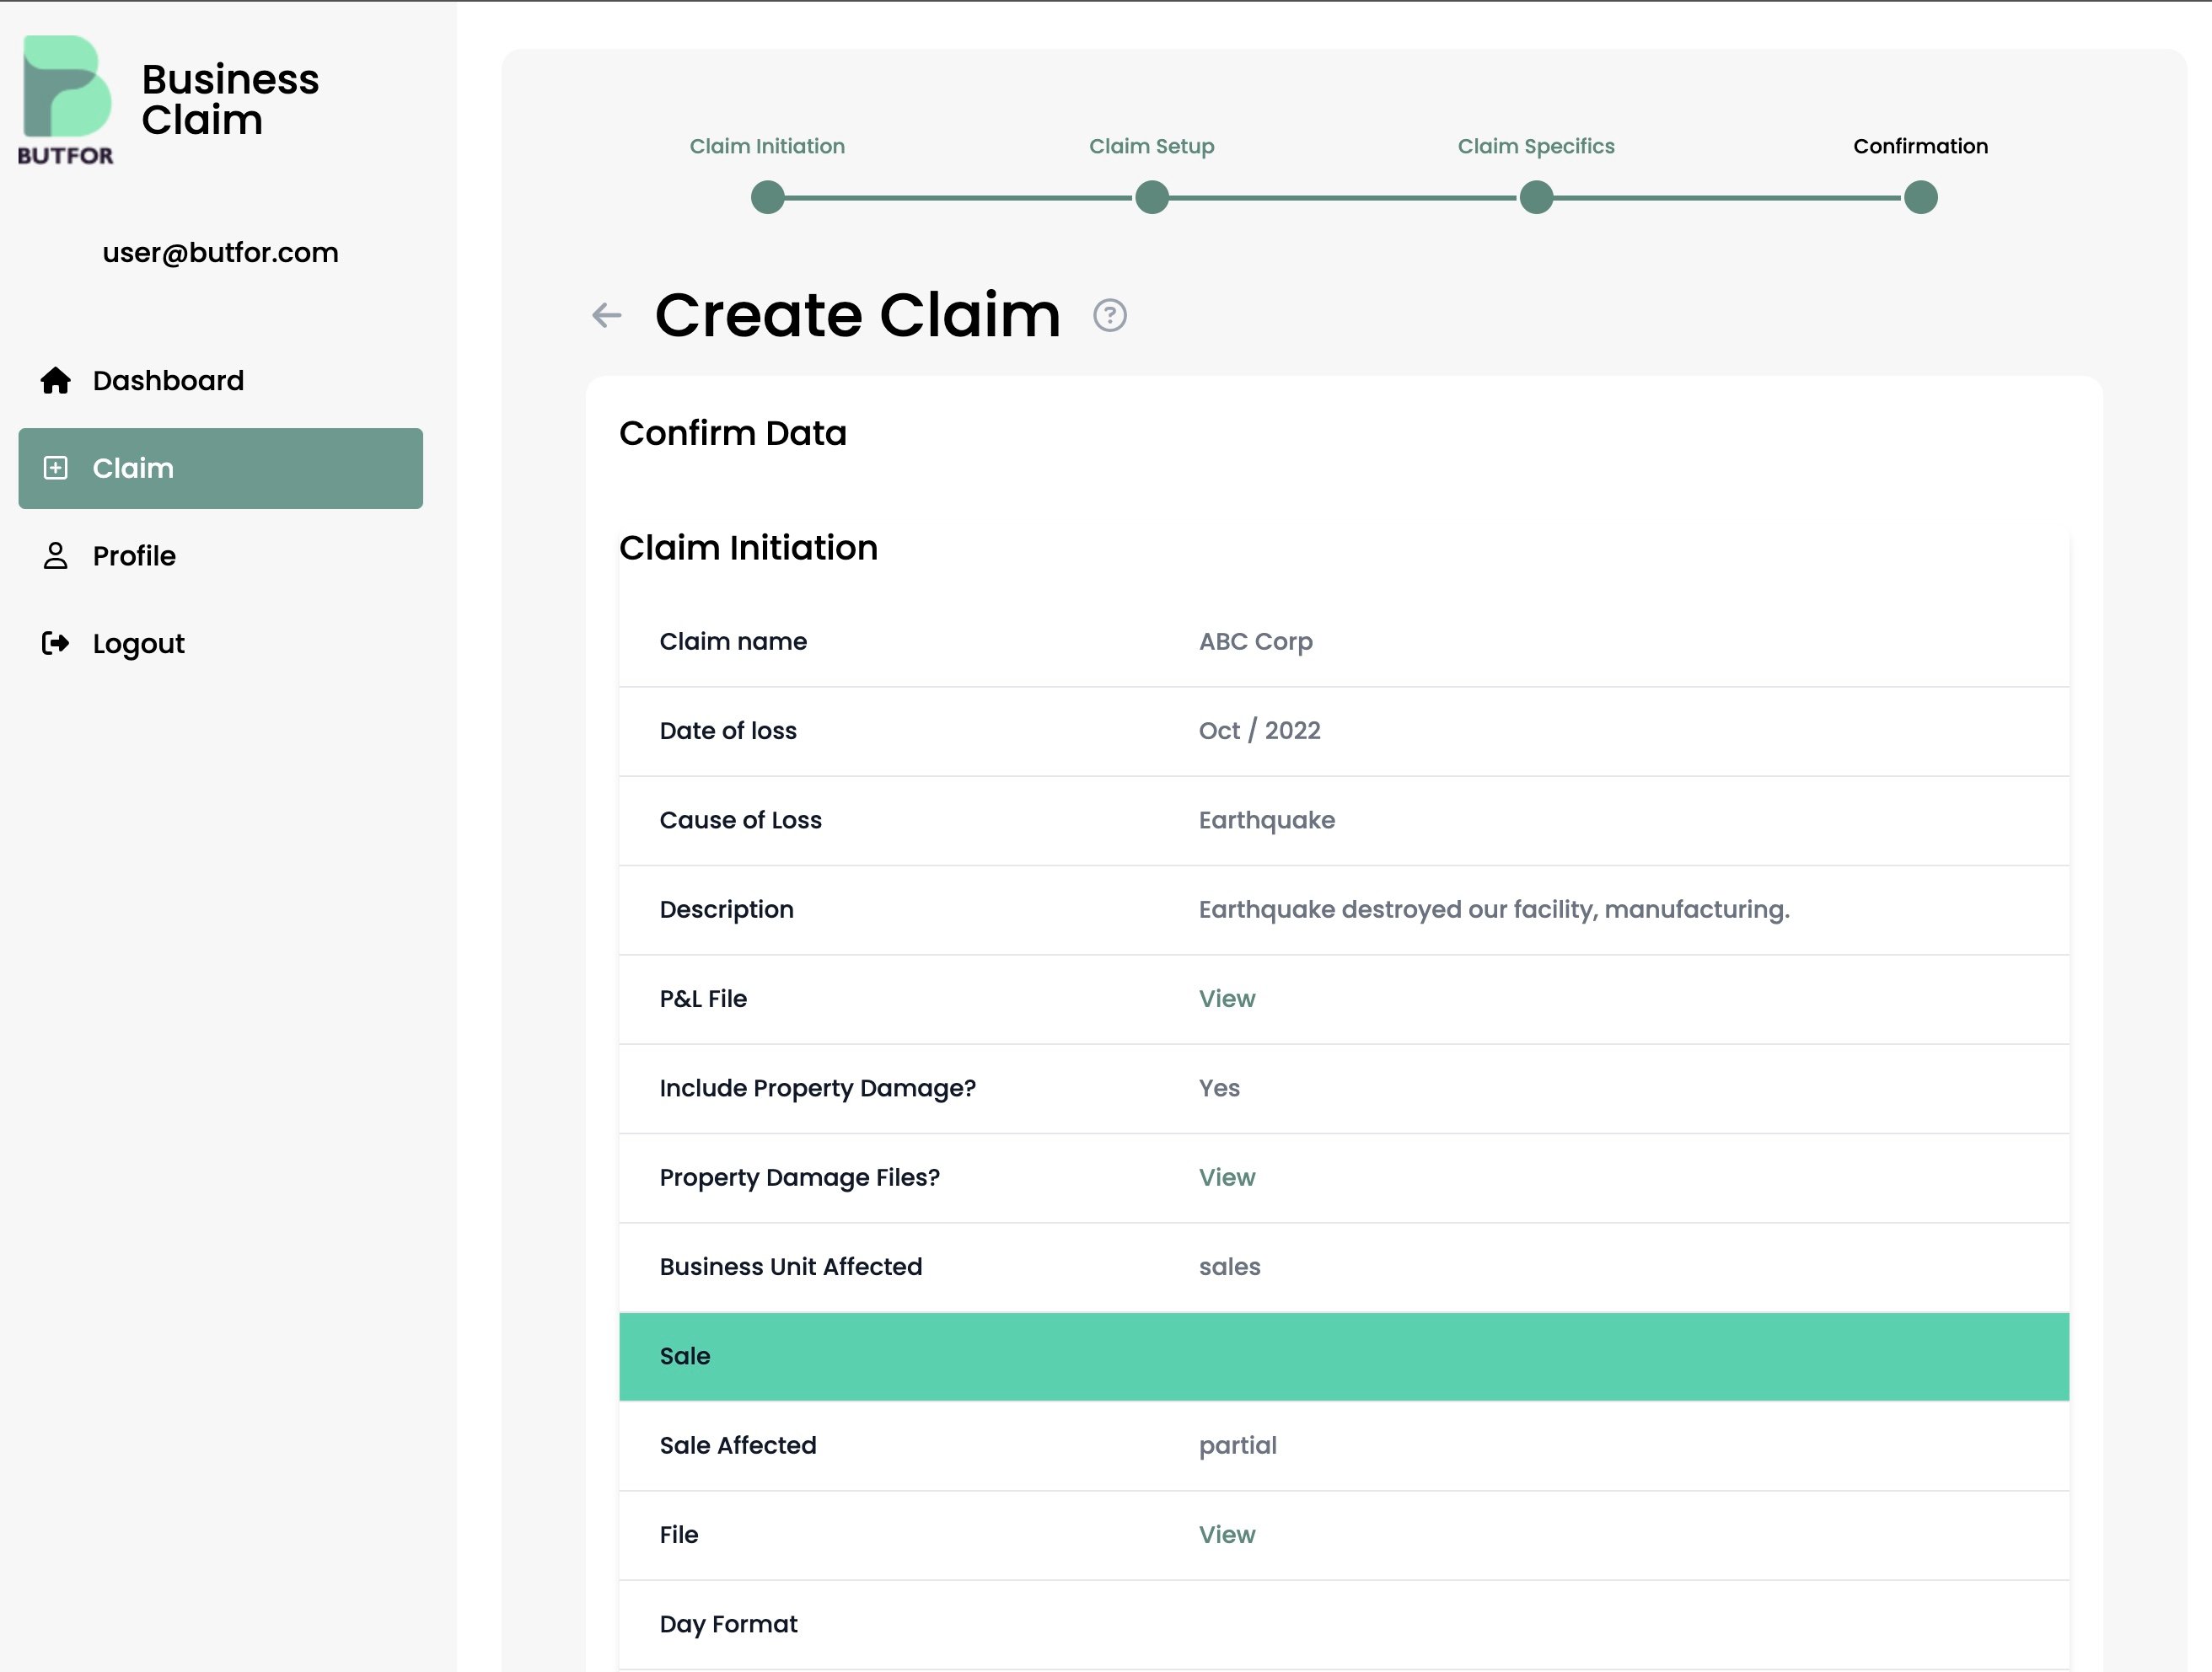The image size is (2212, 1672).
Task: Click the Dashboard home icon
Action: pos(56,380)
